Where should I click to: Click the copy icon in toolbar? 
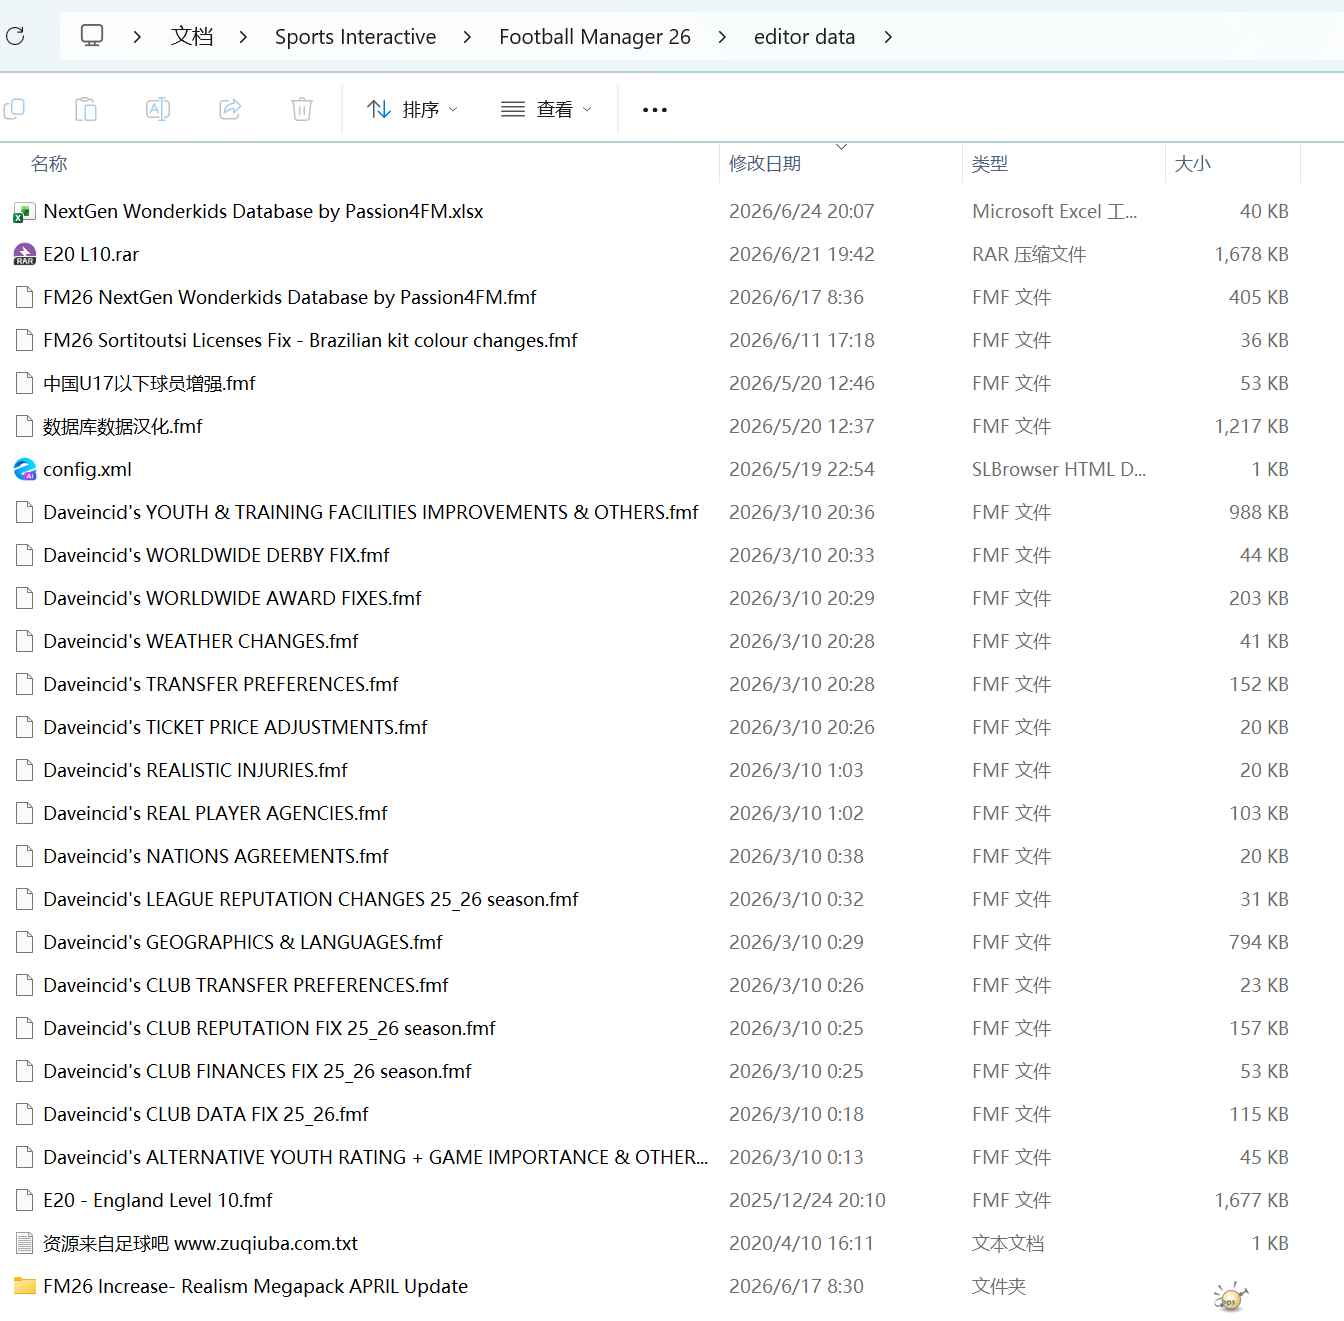(15, 109)
